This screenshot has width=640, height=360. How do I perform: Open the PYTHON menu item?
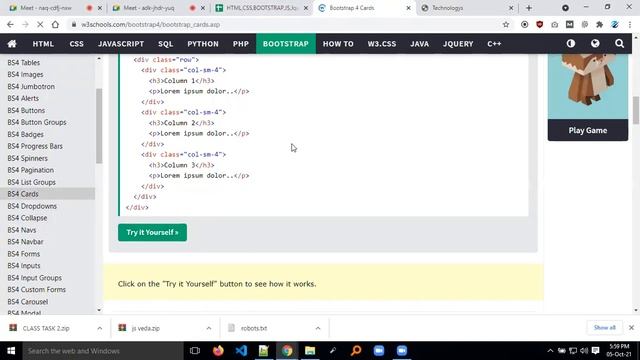coord(203,44)
